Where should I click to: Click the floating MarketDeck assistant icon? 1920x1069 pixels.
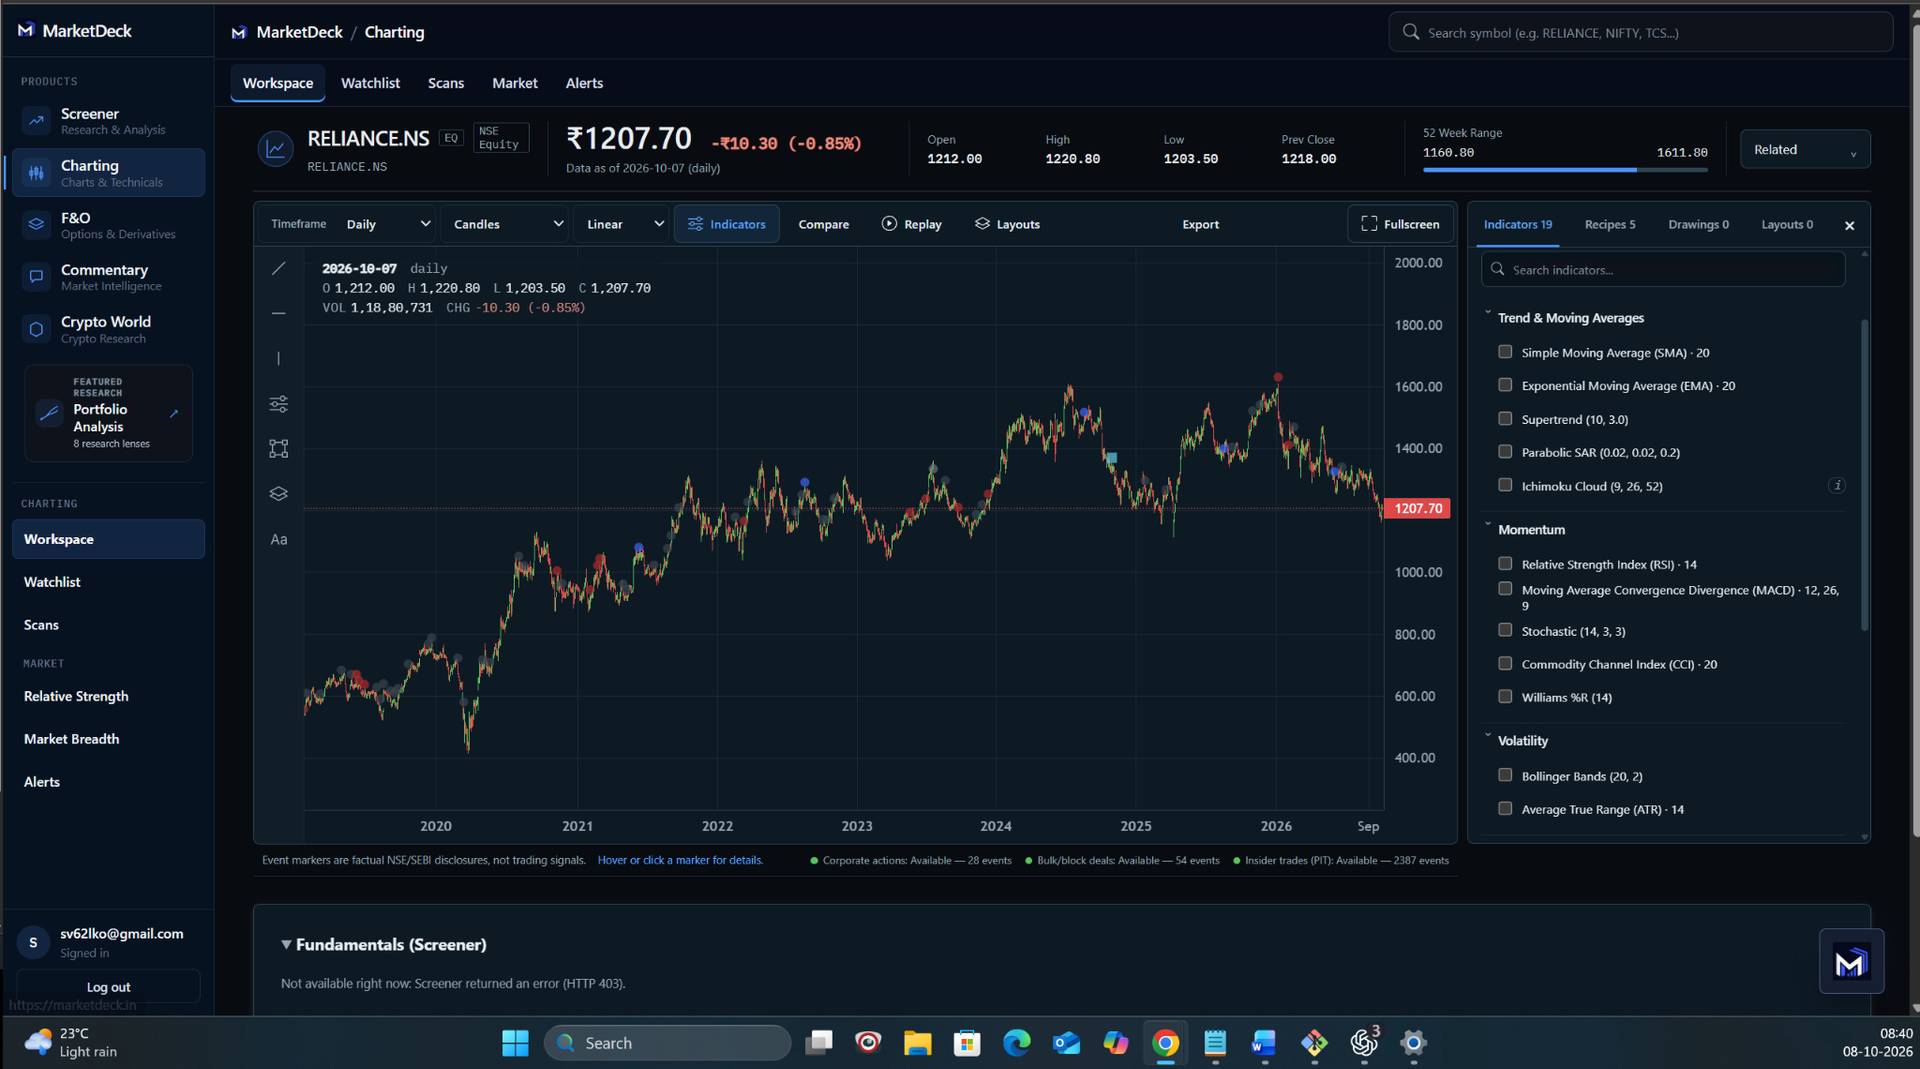1851,962
